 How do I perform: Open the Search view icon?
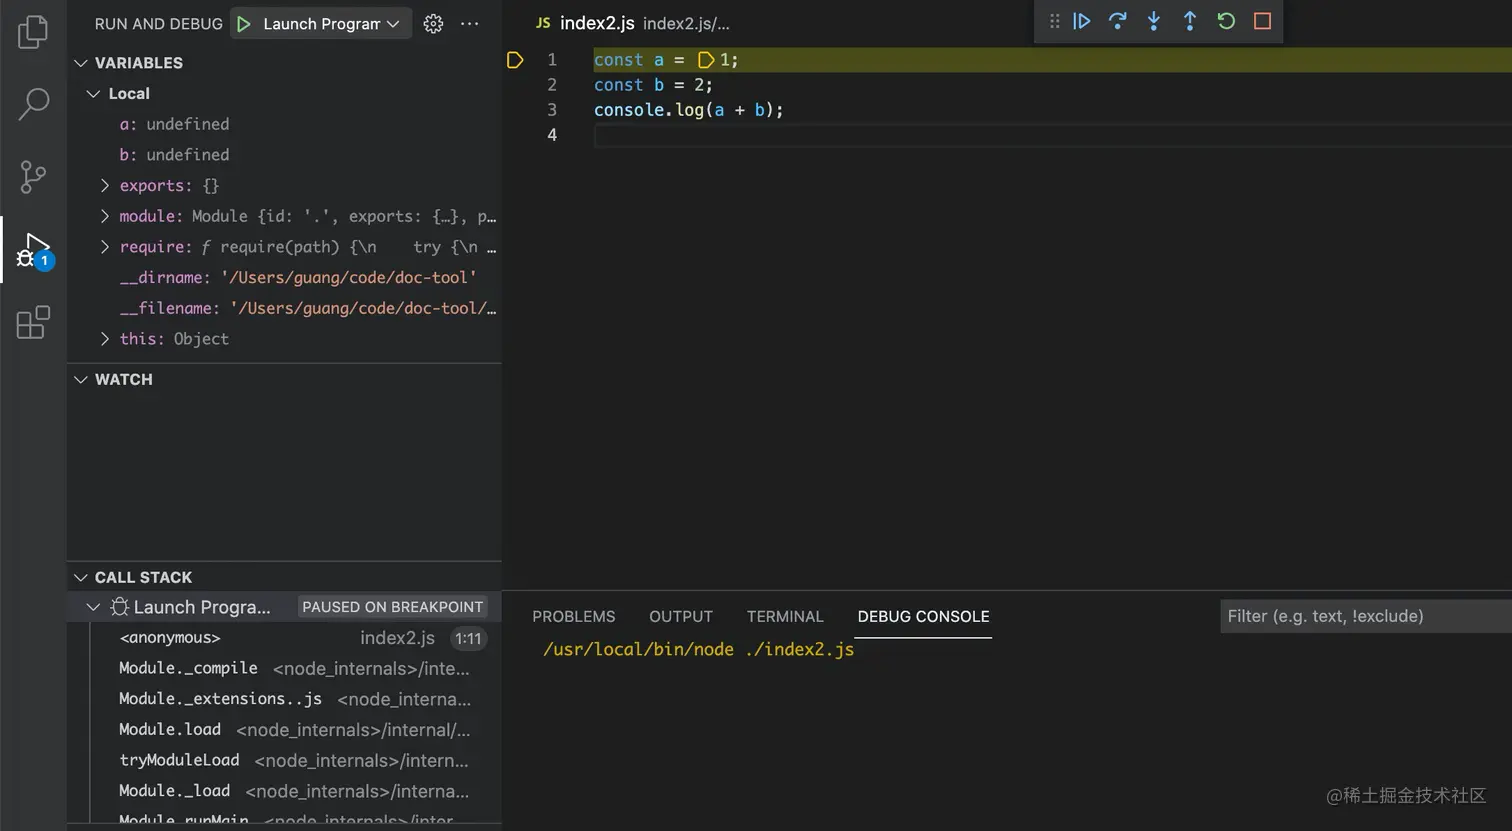point(33,103)
